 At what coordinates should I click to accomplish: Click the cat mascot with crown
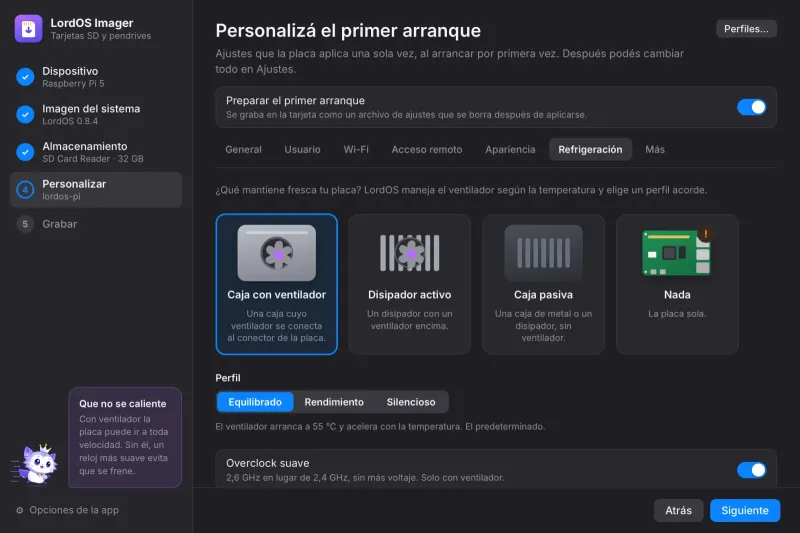pyautogui.click(x=36, y=464)
